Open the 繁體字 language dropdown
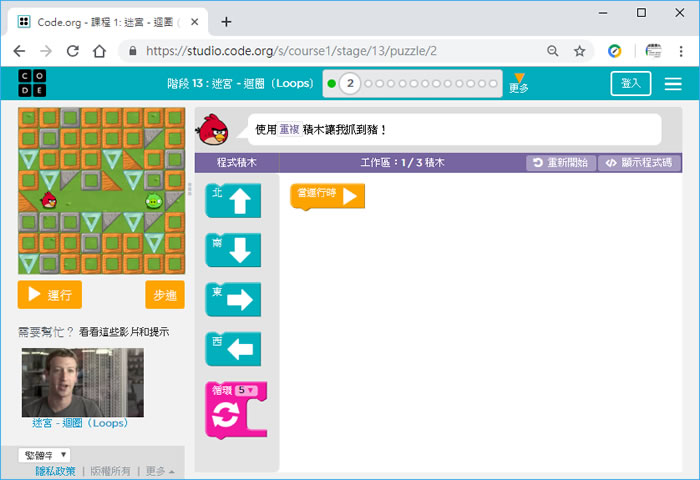Viewport: 700px width, 480px height. click(x=44, y=455)
